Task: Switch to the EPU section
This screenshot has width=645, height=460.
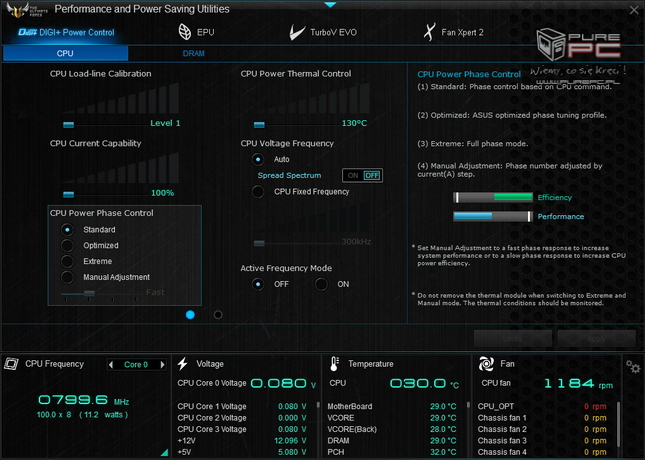Action: point(197,32)
